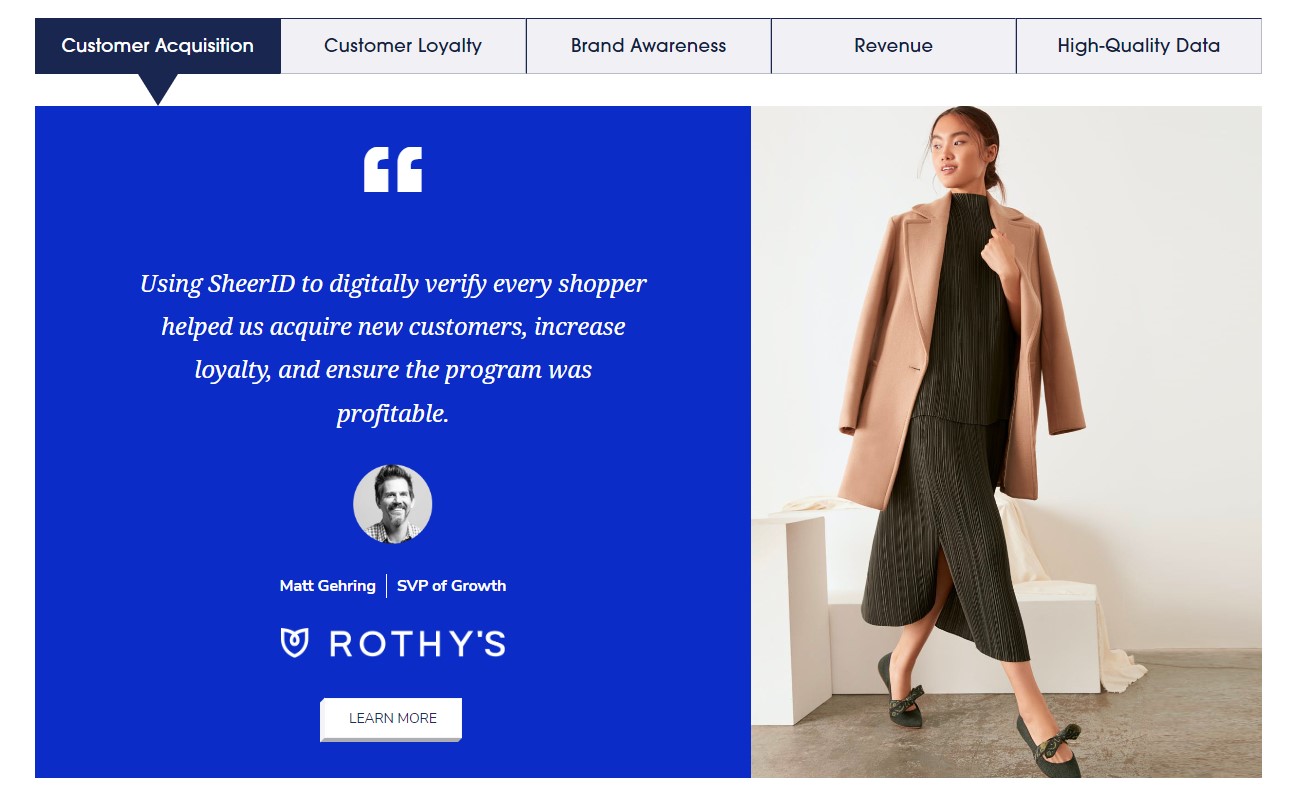Show the High-Quality Data tab
The height and width of the screenshot is (802, 1309).
click(x=1138, y=46)
